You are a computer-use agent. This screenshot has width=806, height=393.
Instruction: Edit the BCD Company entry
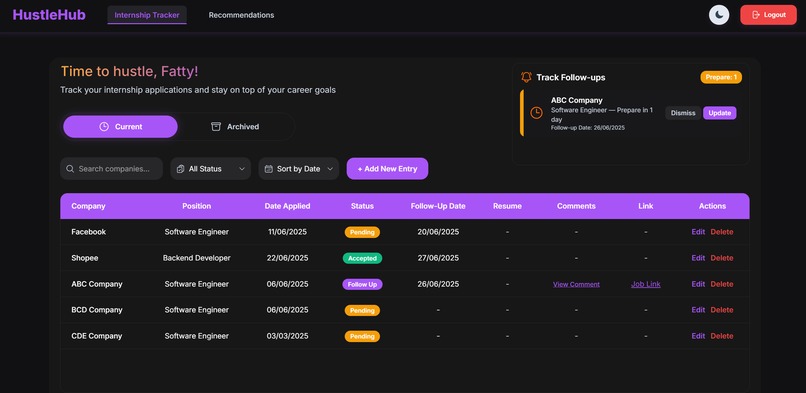pyautogui.click(x=698, y=310)
